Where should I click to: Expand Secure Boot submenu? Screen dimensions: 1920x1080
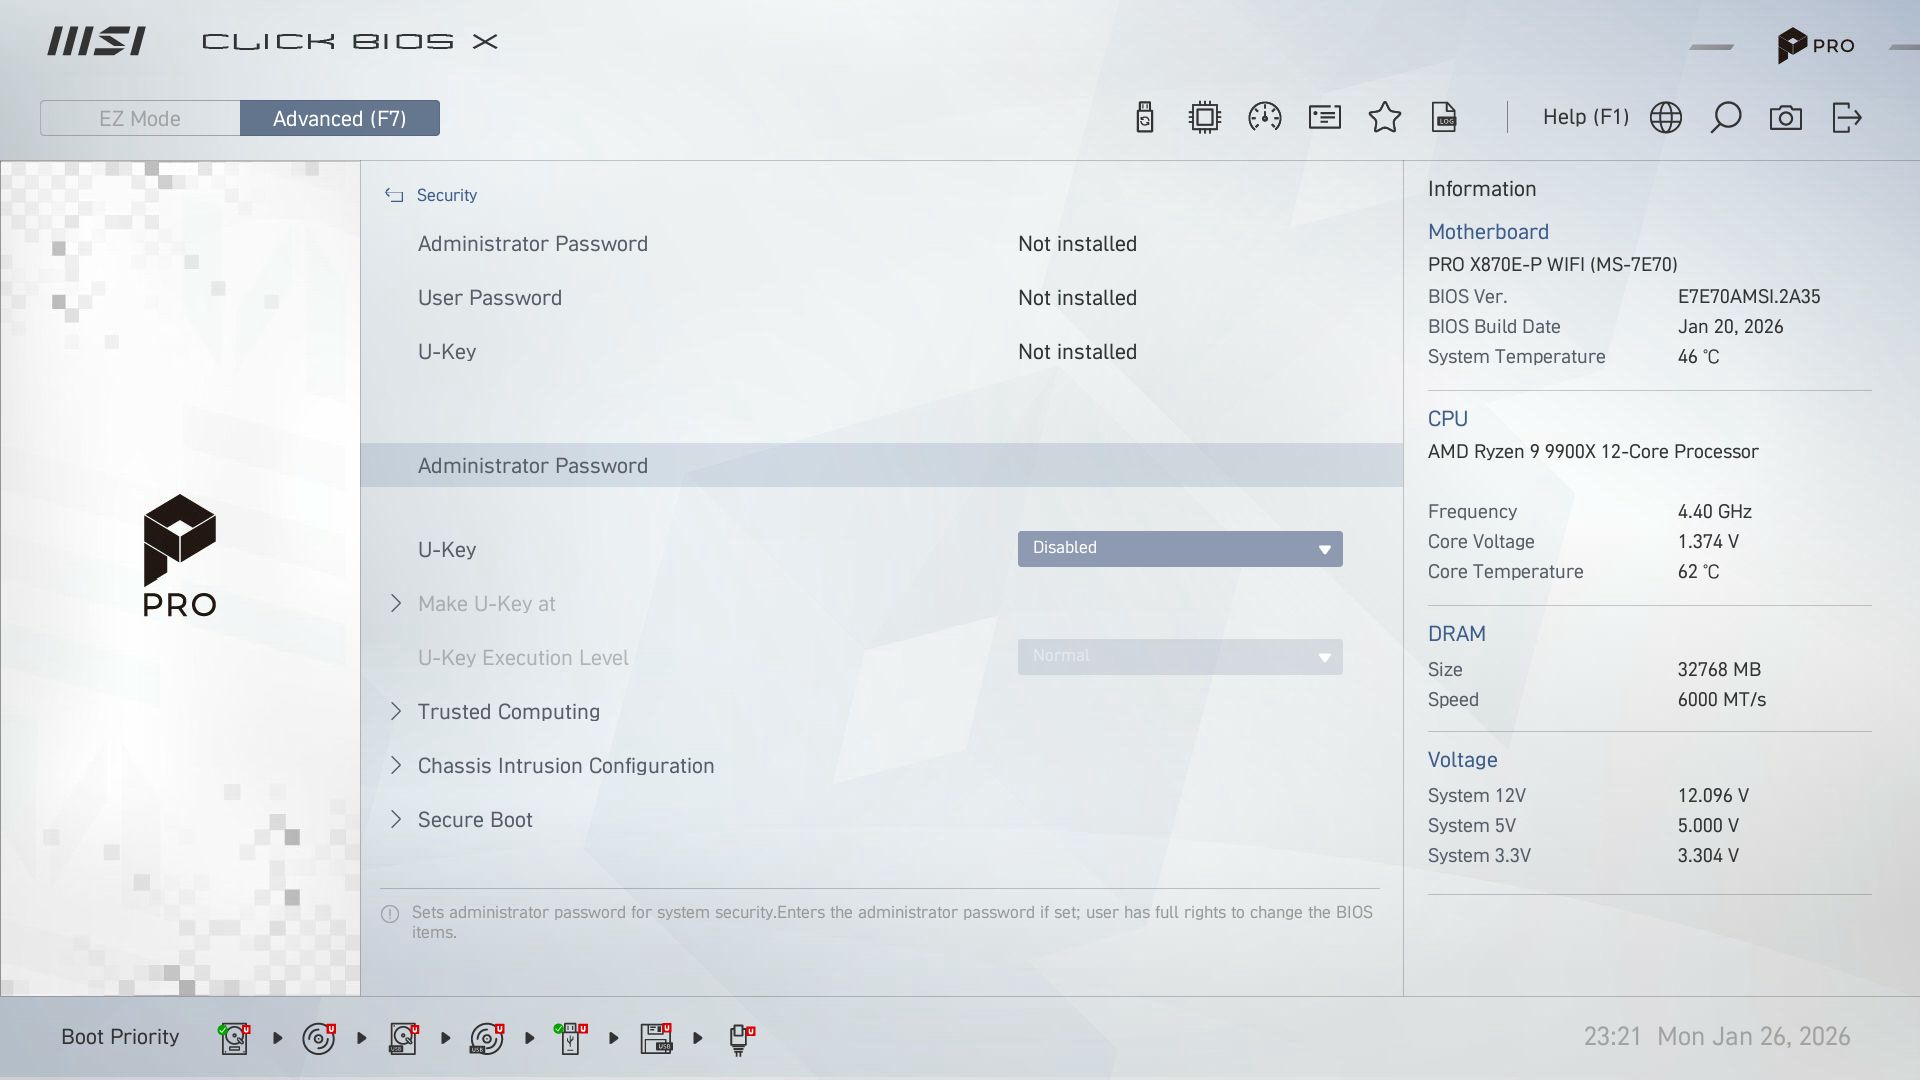474,820
